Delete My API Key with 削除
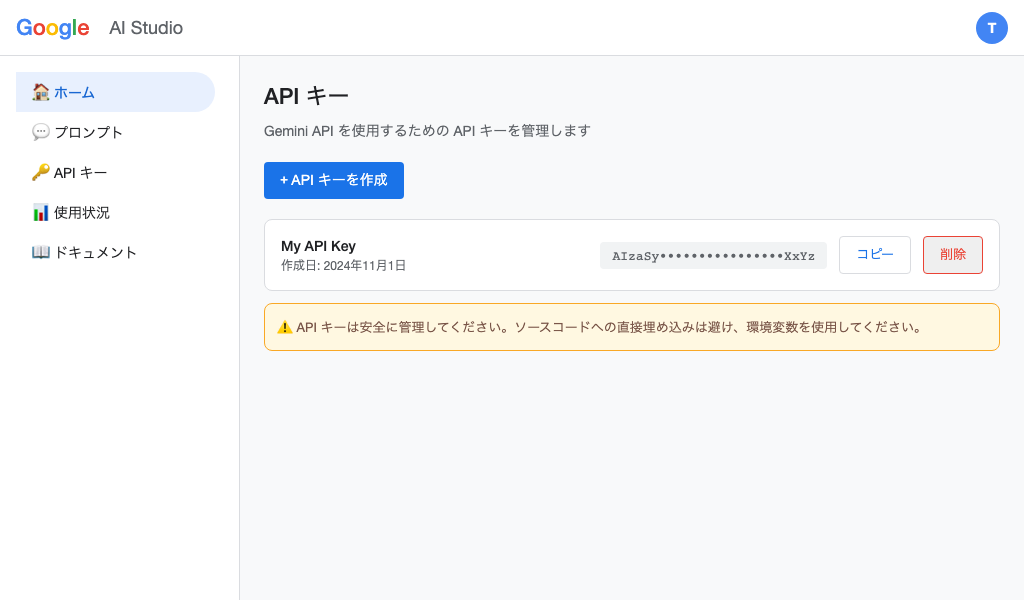This screenshot has width=1024, height=600. click(x=952, y=255)
